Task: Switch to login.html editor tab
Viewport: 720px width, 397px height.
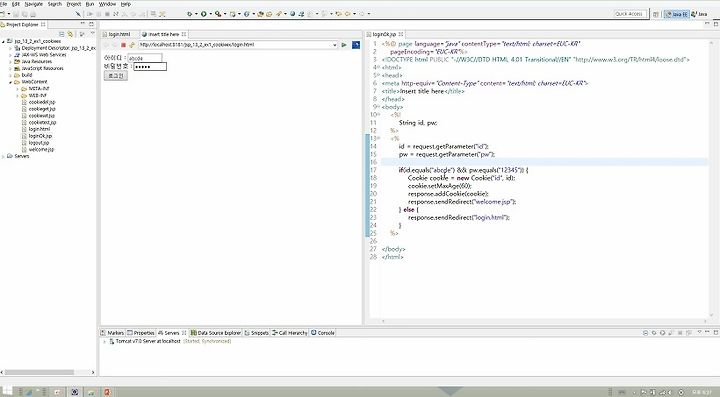Action: (x=118, y=34)
